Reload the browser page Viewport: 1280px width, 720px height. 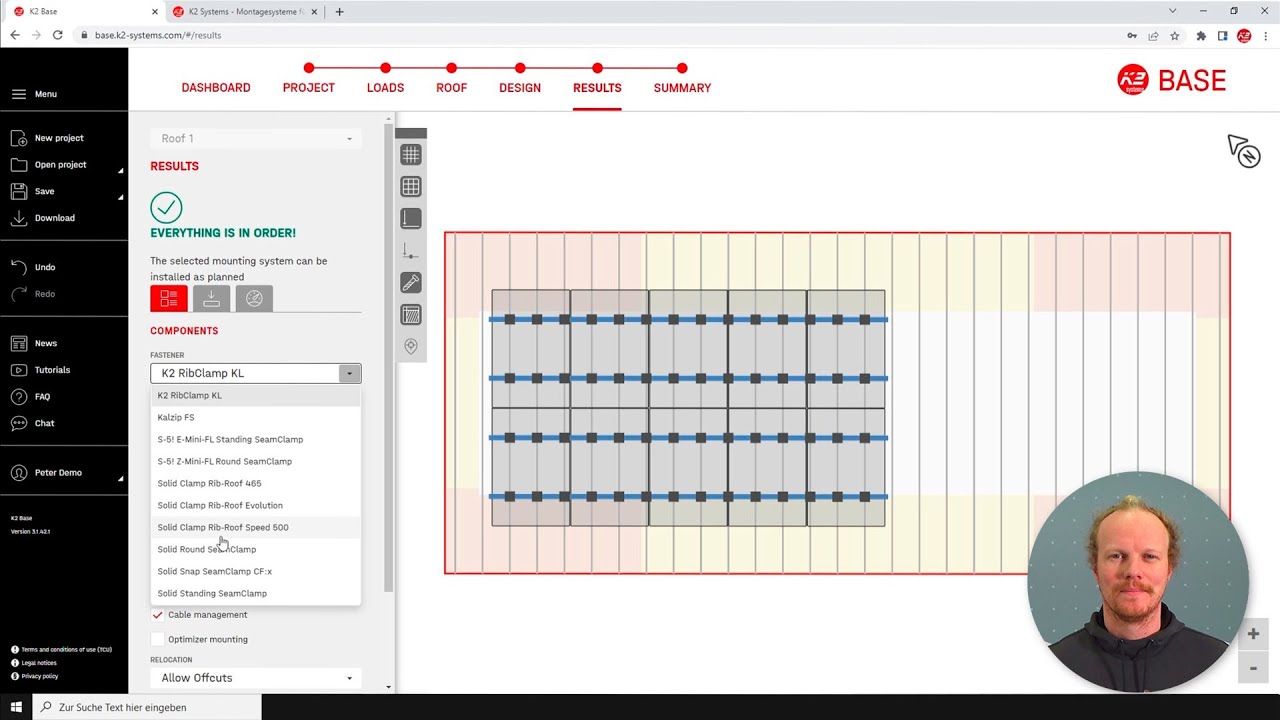(57, 35)
